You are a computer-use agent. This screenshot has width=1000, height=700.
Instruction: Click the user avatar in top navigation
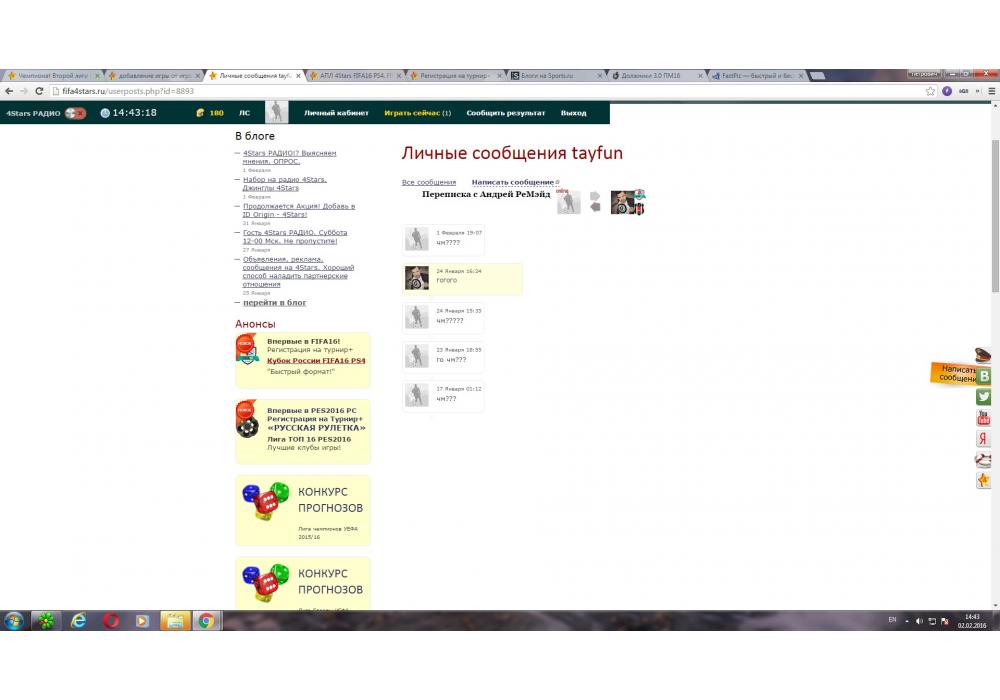click(276, 113)
